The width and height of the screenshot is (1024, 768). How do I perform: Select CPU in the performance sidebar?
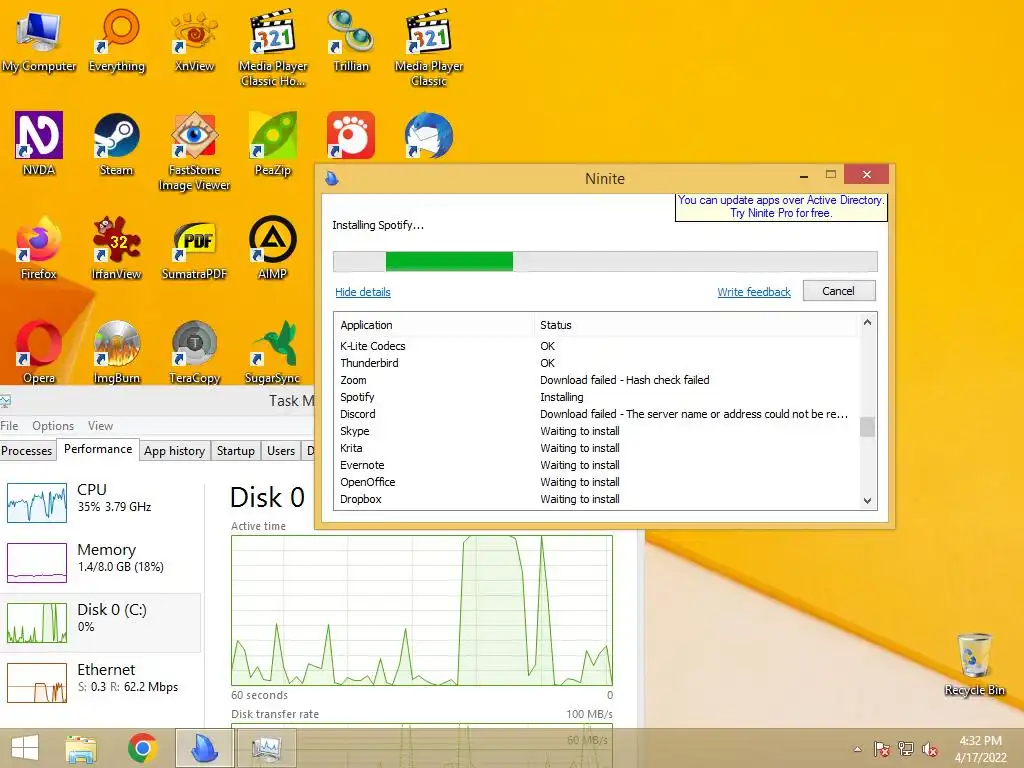[x=101, y=503]
